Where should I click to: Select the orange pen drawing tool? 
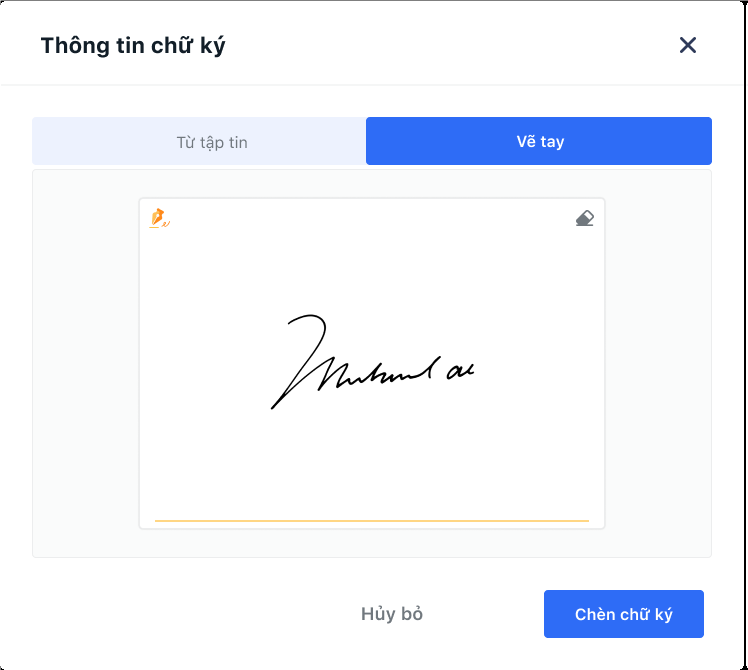159,218
